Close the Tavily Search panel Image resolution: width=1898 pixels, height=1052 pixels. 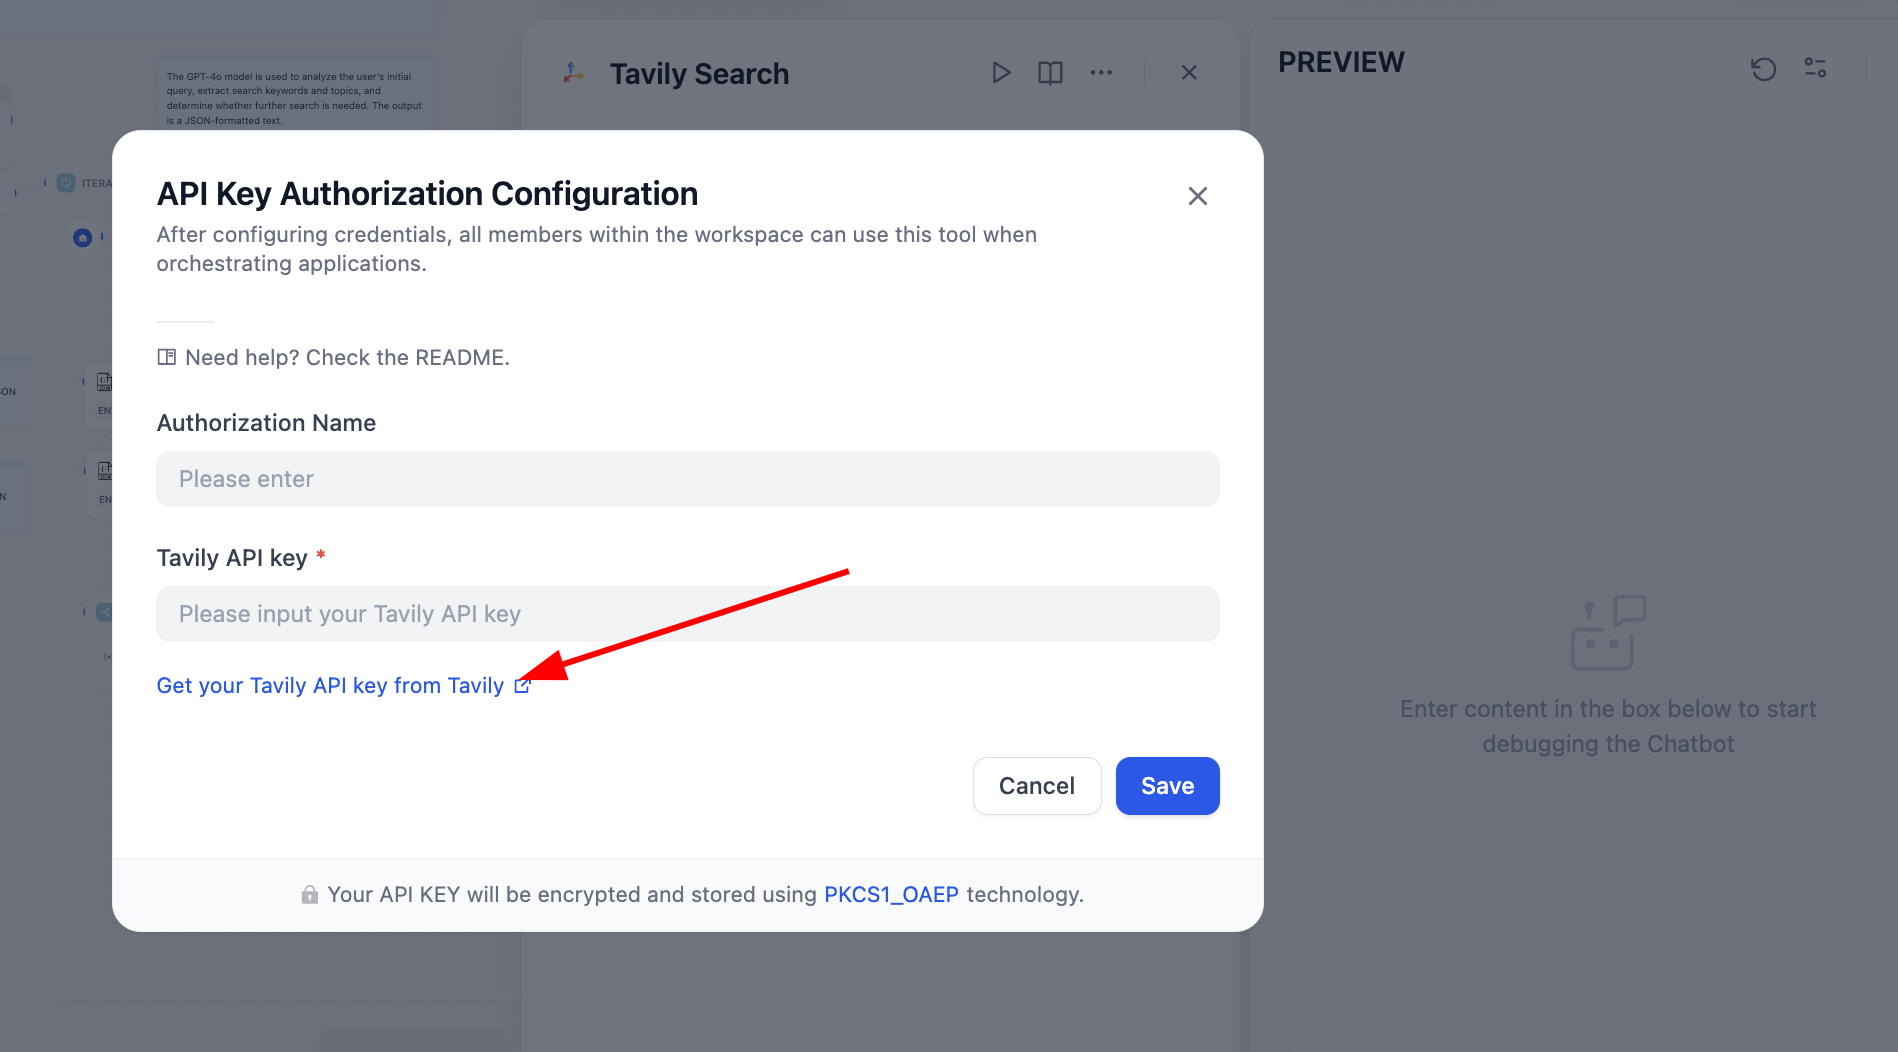pyautogui.click(x=1189, y=73)
